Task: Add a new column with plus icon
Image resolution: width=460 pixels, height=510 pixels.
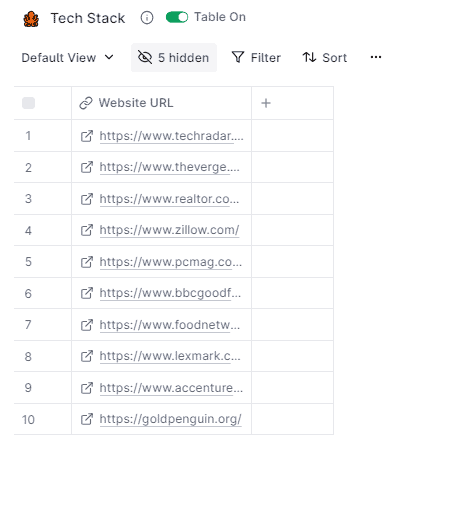Action: tap(266, 103)
